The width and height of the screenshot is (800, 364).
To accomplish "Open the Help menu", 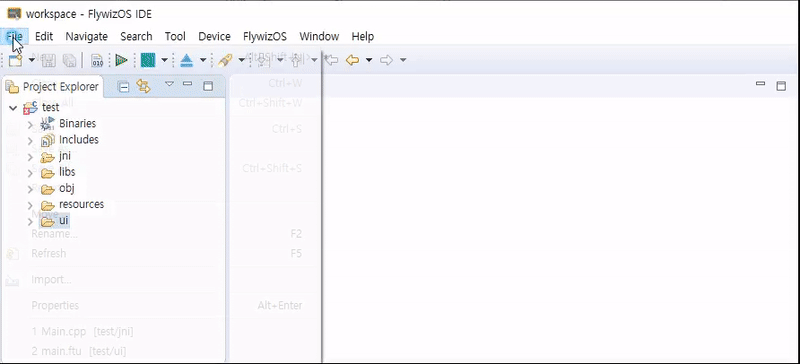I will click(363, 36).
